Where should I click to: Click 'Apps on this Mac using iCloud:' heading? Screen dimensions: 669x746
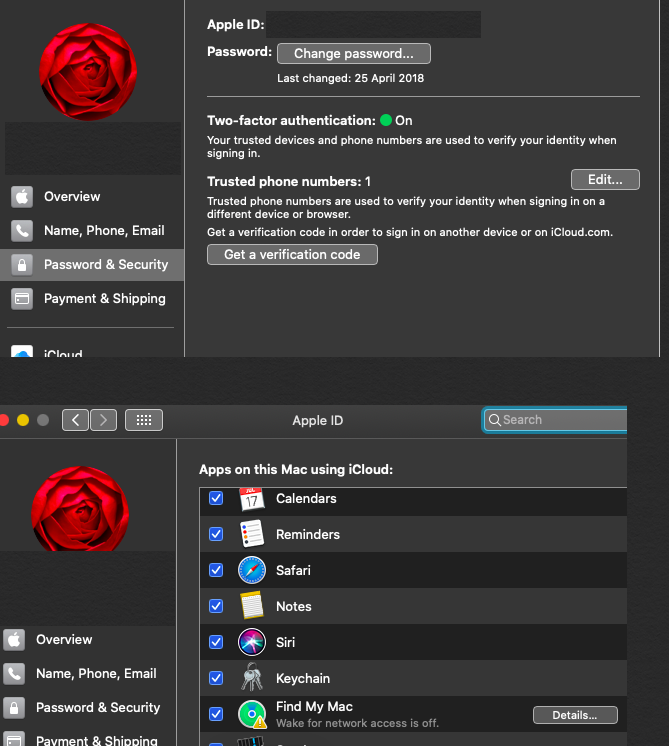pyautogui.click(x=296, y=470)
